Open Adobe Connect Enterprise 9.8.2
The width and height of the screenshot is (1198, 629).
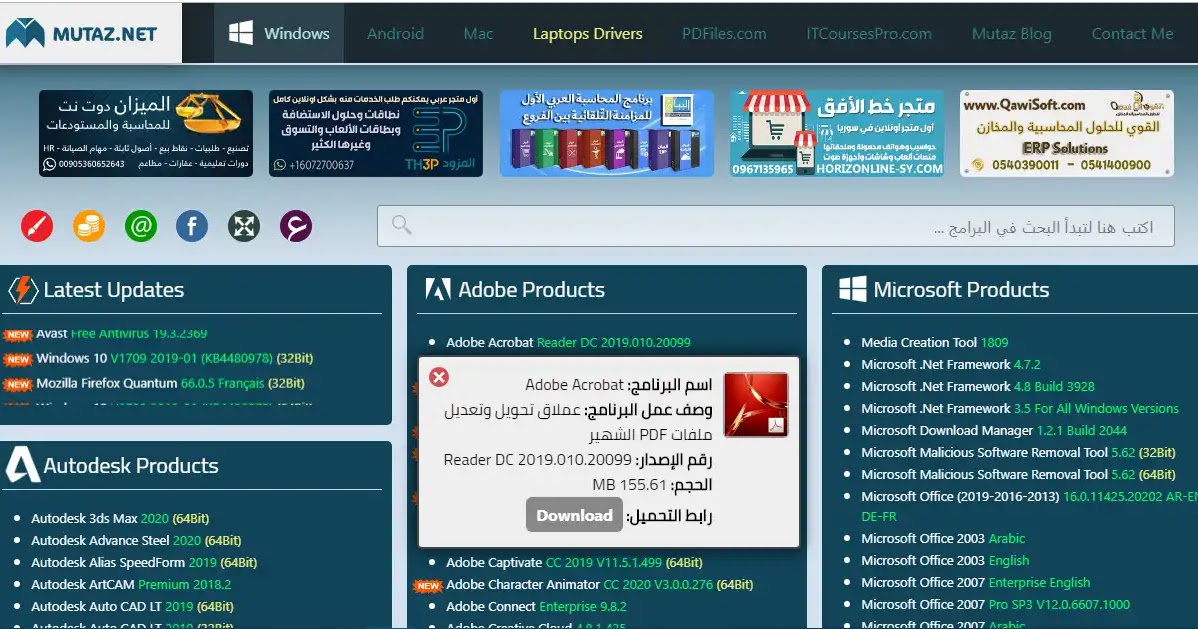[536, 606]
